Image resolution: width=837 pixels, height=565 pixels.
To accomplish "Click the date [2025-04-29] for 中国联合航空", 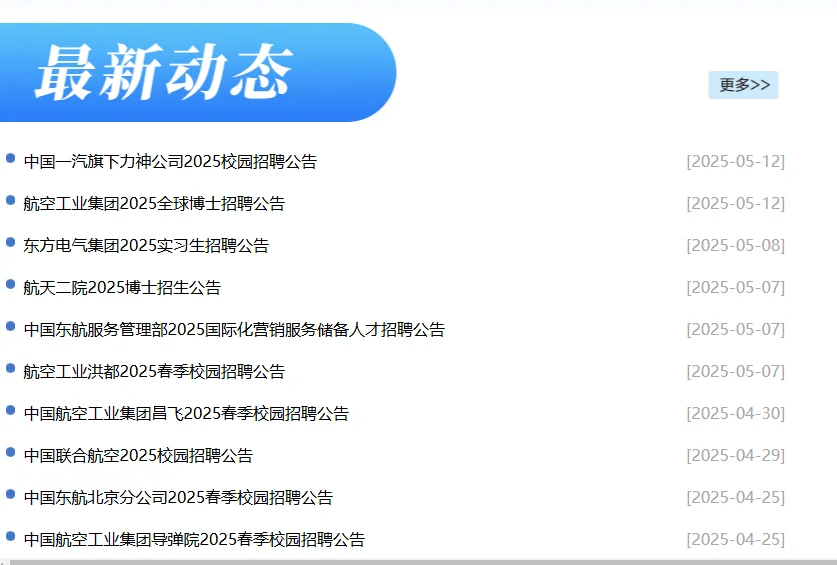I will pyautogui.click(x=736, y=456).
